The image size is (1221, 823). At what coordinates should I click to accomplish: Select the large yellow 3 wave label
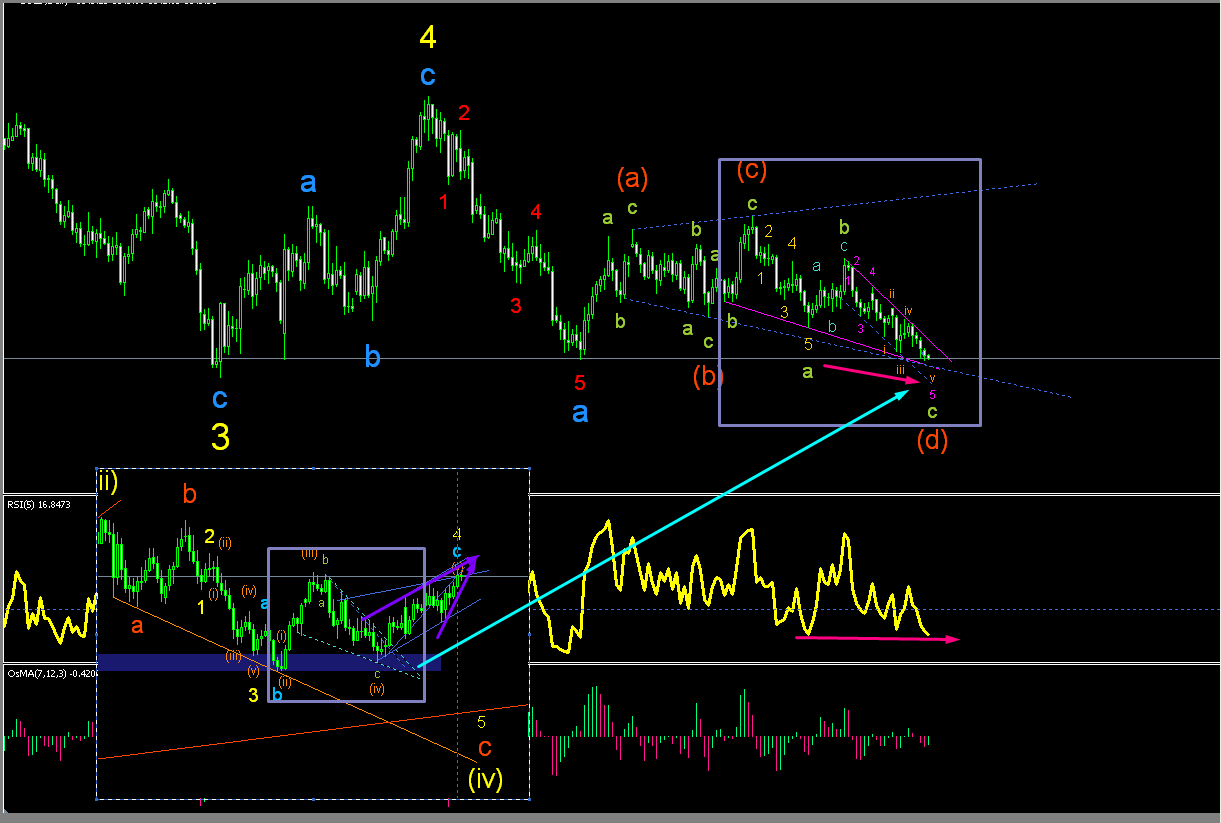[x=220, y=437]
